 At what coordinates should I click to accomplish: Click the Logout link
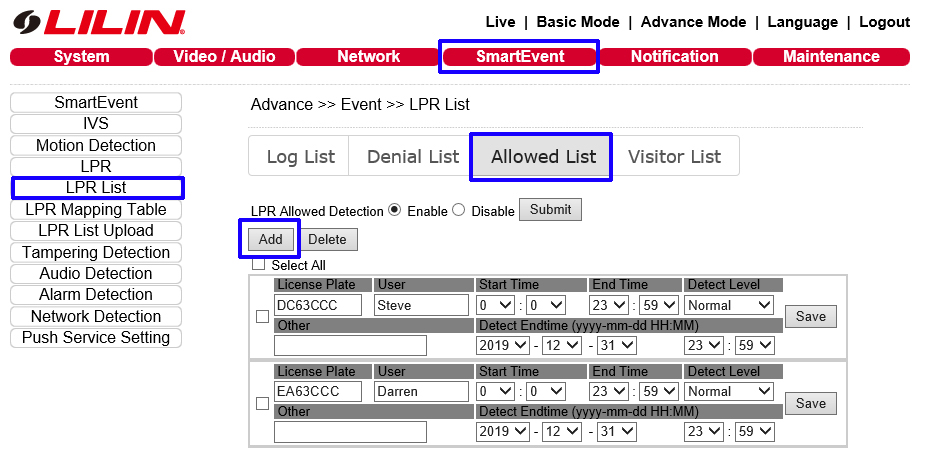pyautogui.click(x=884, y=22)
